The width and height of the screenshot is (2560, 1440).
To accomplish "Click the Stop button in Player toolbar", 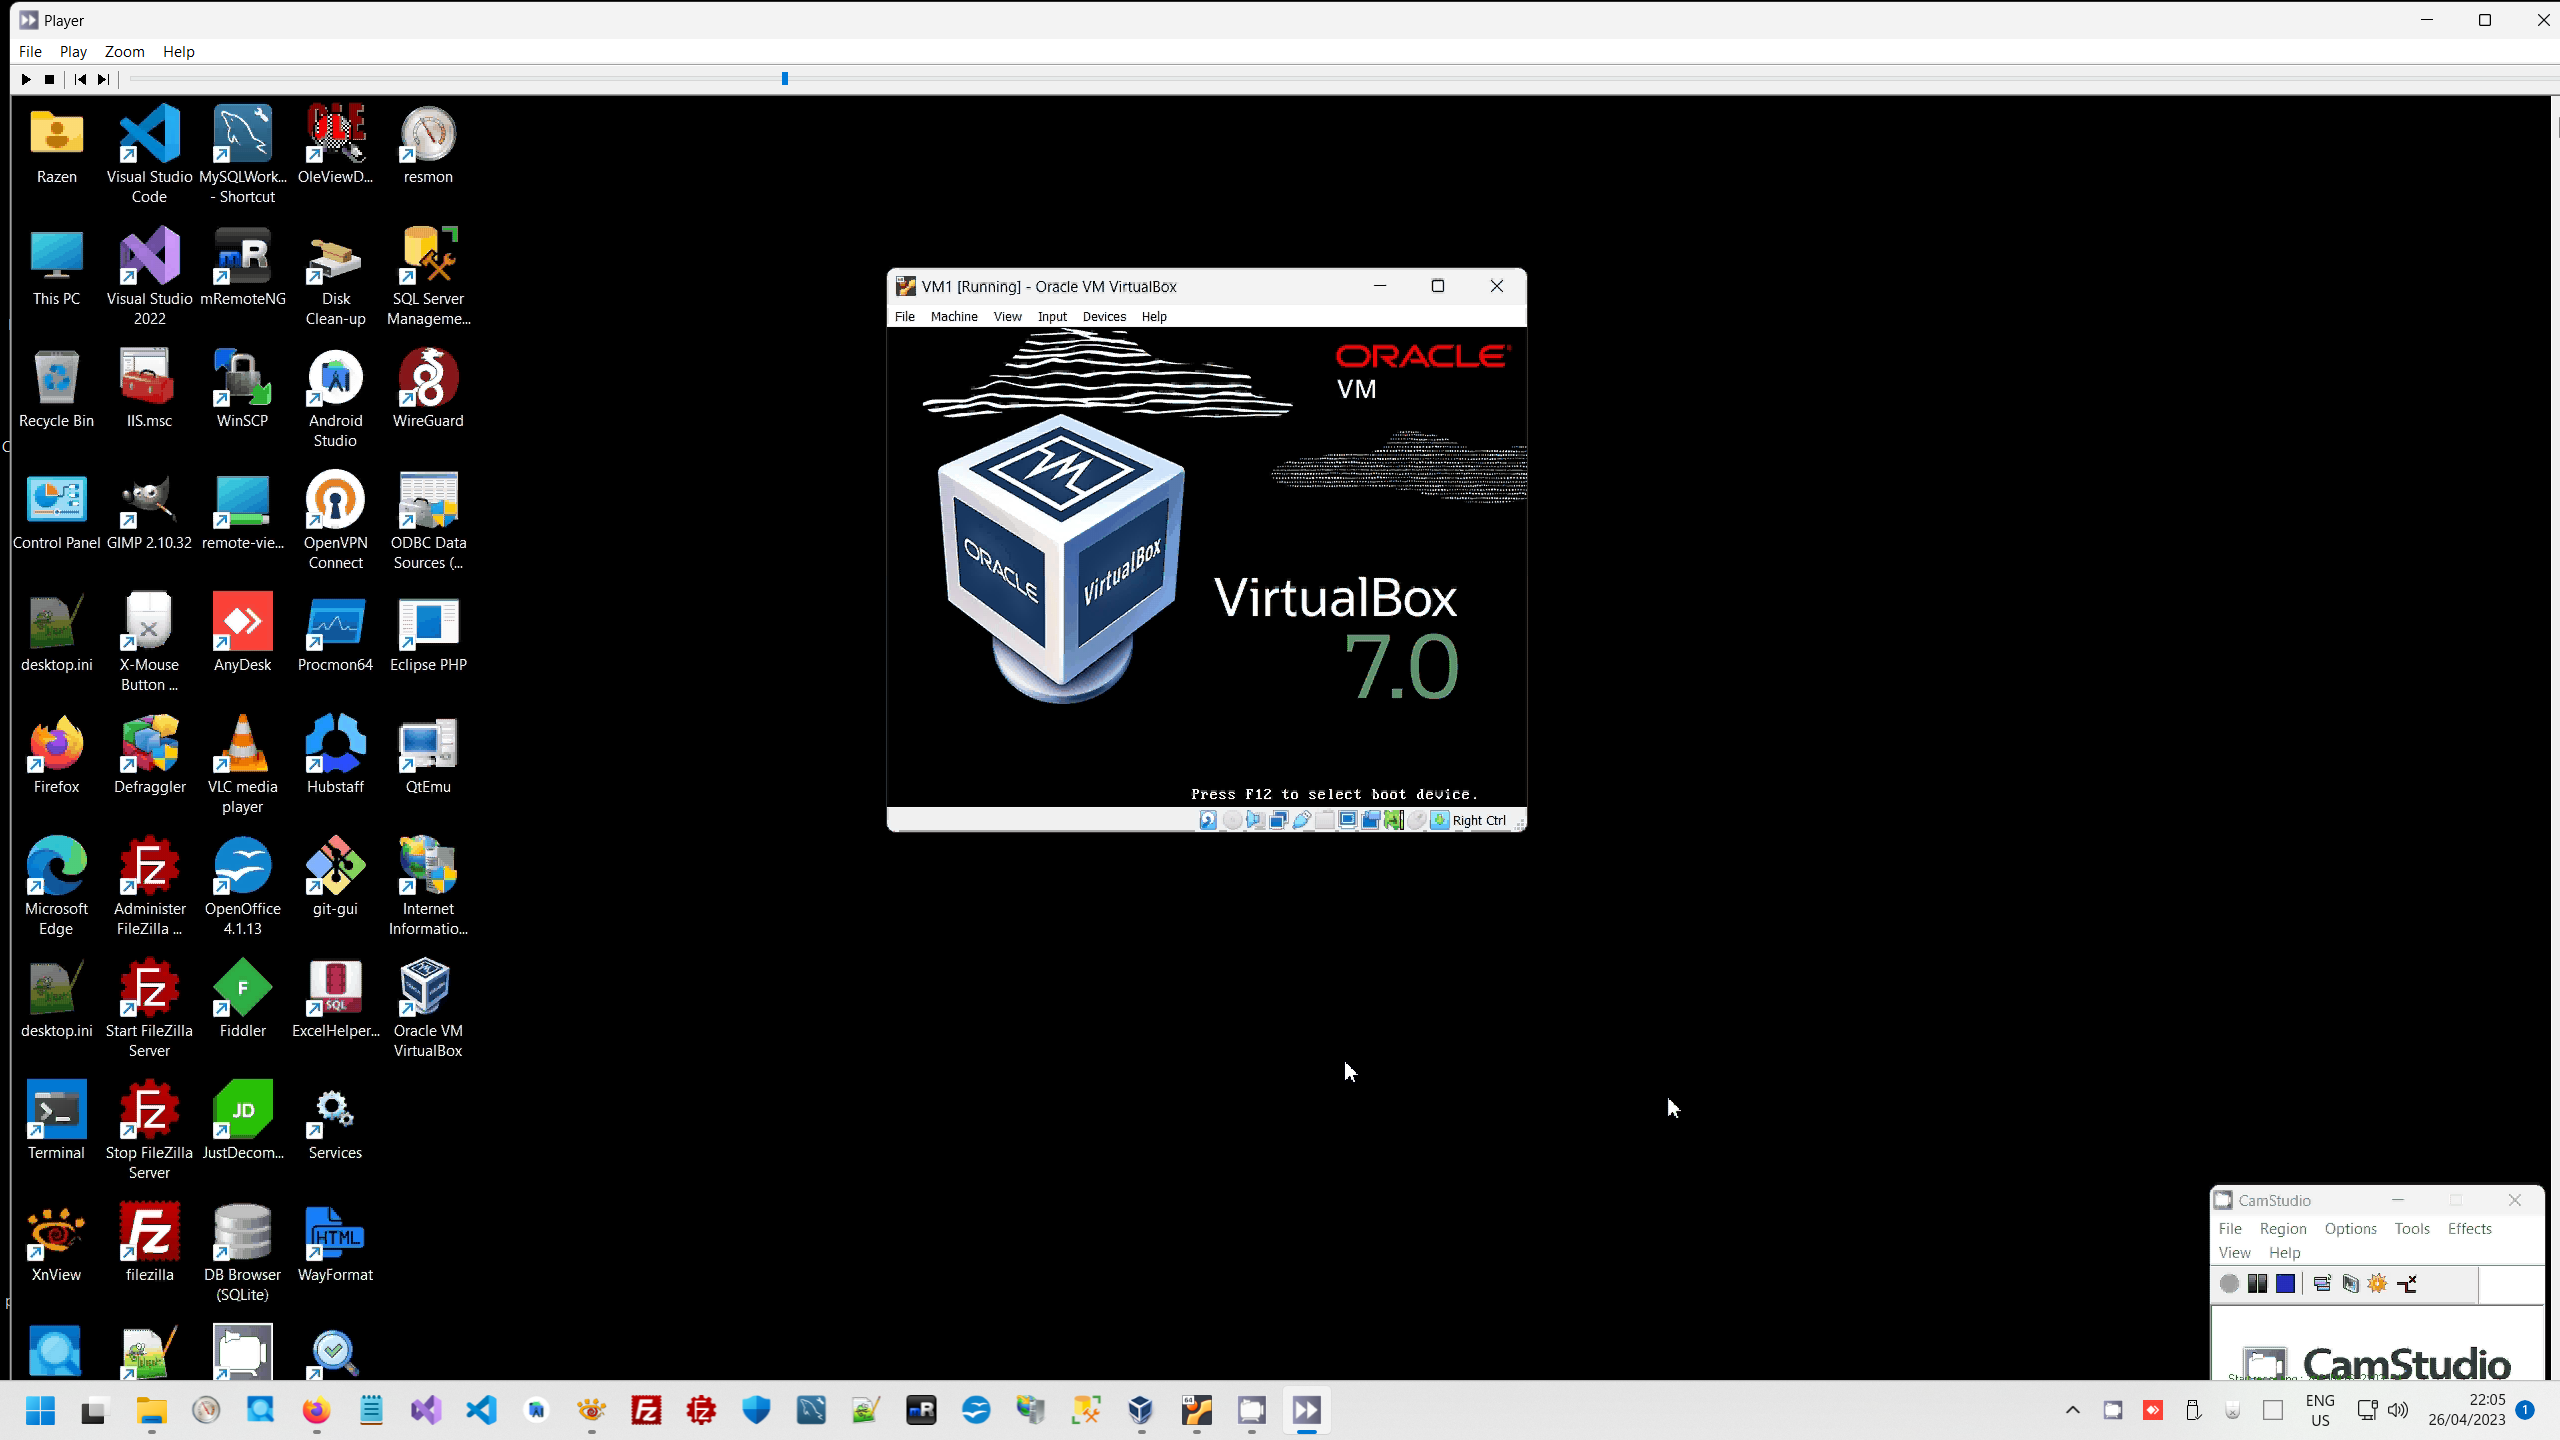I will (x=49, y=79).
